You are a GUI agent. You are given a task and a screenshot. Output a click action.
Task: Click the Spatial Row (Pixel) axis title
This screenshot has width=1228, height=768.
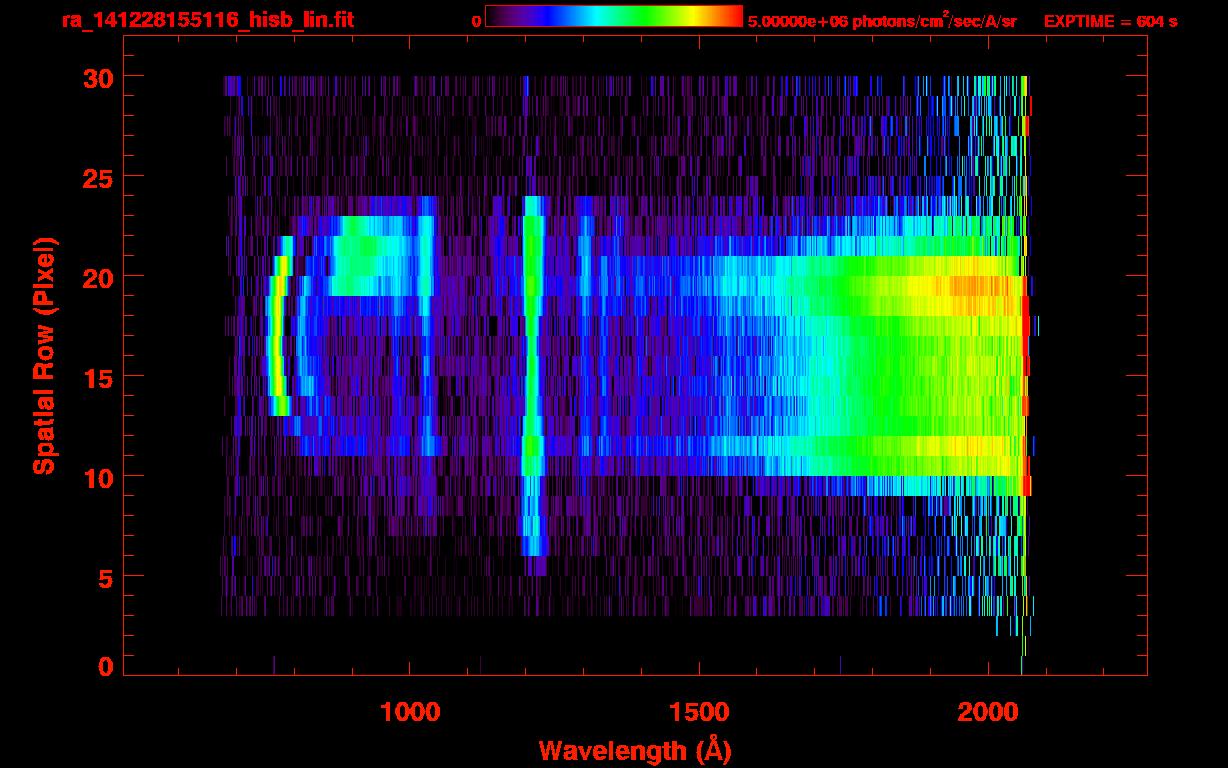[44, 355]
